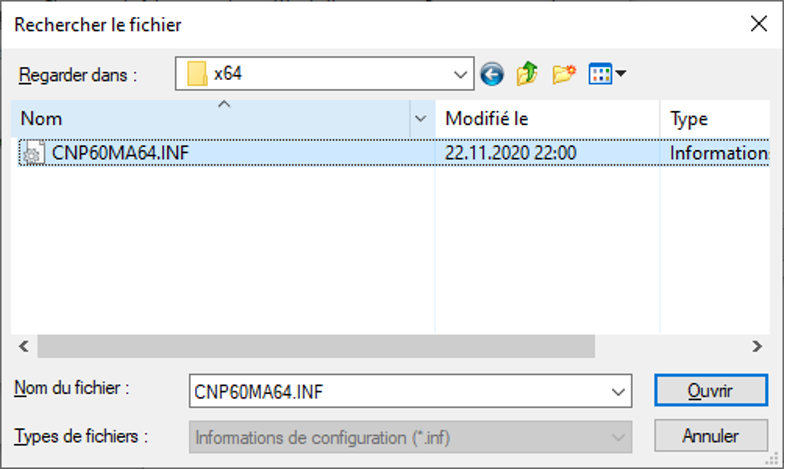Expand the 'Regarder dans' dropdown
The width and height of the screenshot is (785, 470).
tap(461, 74)
